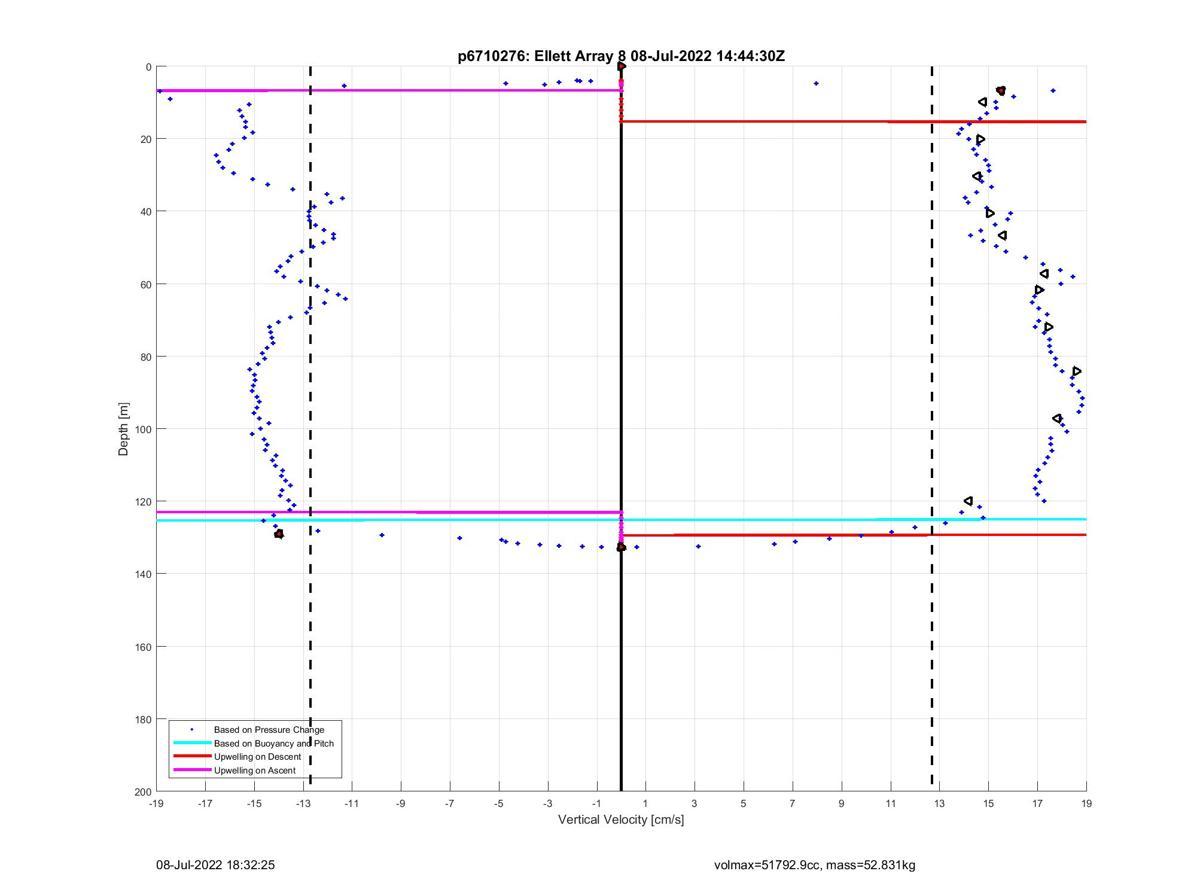Image resolution: width=1200 pixels, height=889 pixels.
Task: Click depth-axis tick label "100"
Action: pos(144,429)
